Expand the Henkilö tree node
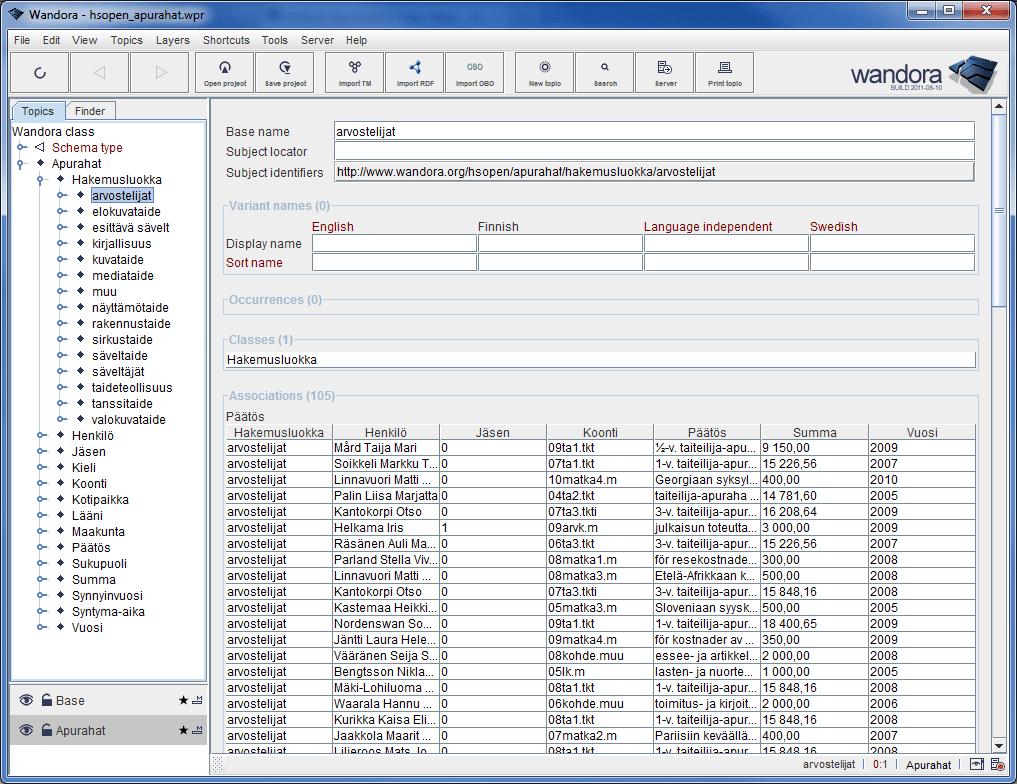The width and height of the screenshot is (1017, 784). 41,436
